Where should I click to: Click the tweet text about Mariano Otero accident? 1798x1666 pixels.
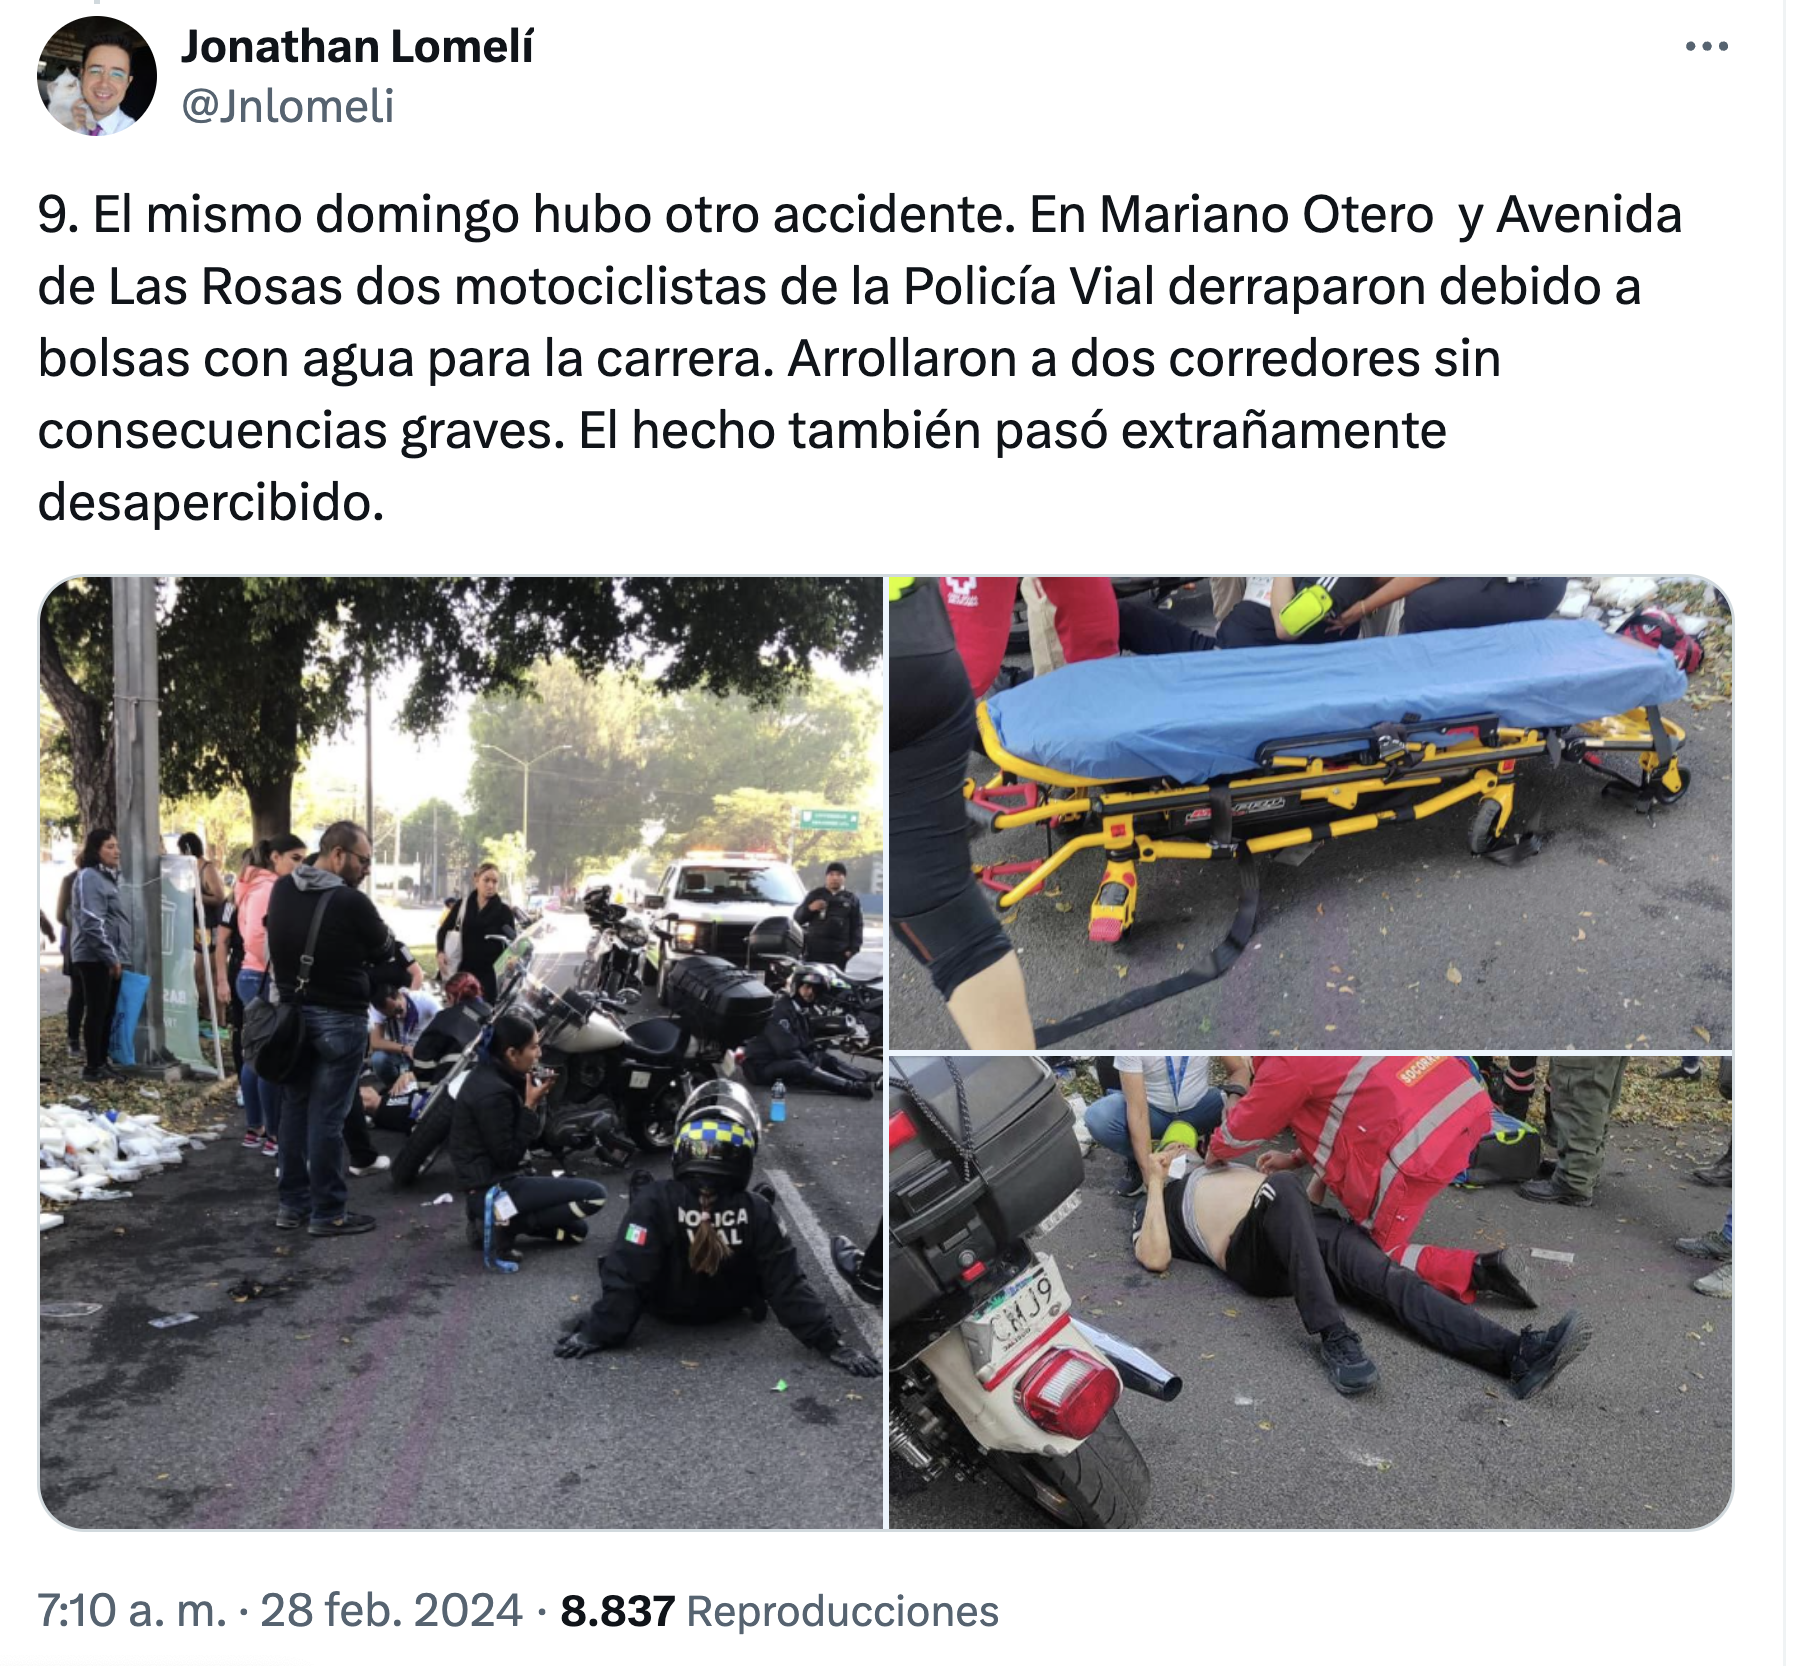coord(860,358)
